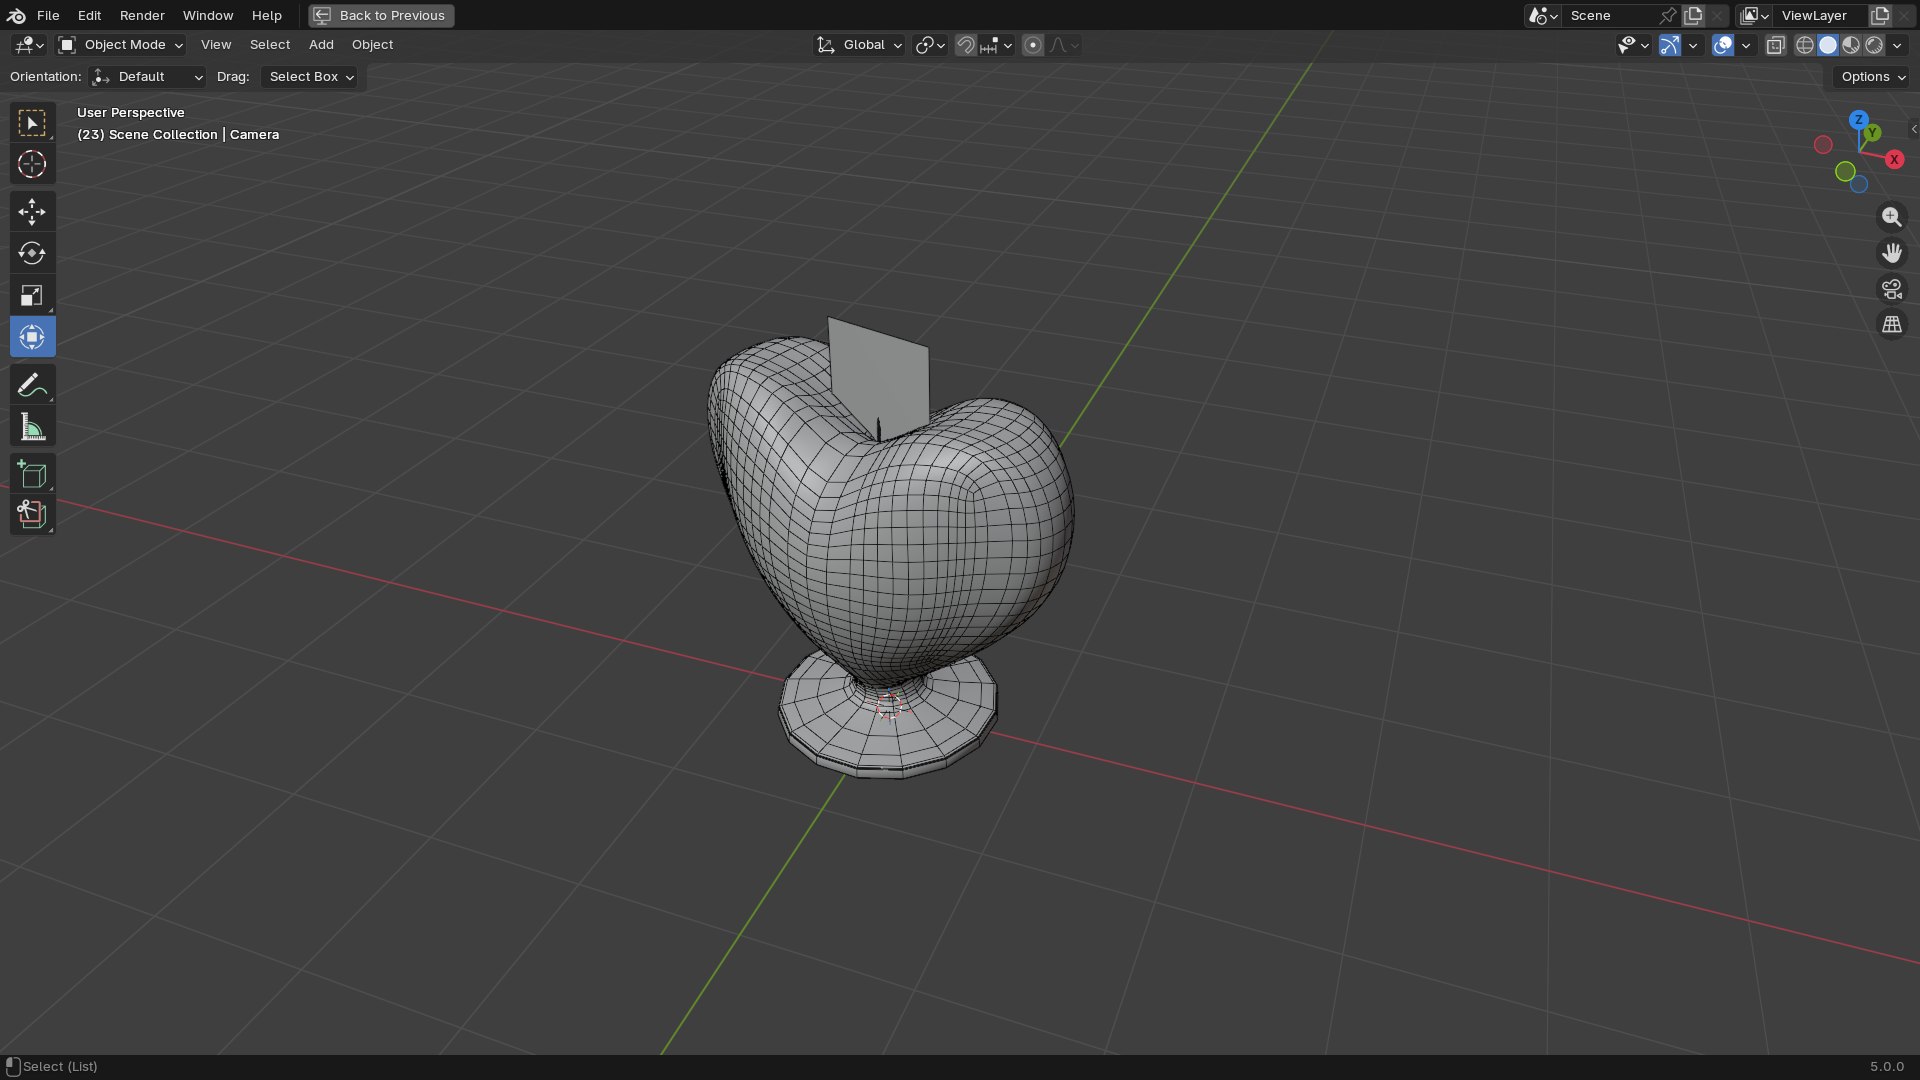Image resolution: width=1920 pixels, height=1080 pixels.
Task: Select the Transform tool
Action: pos(32,337)
